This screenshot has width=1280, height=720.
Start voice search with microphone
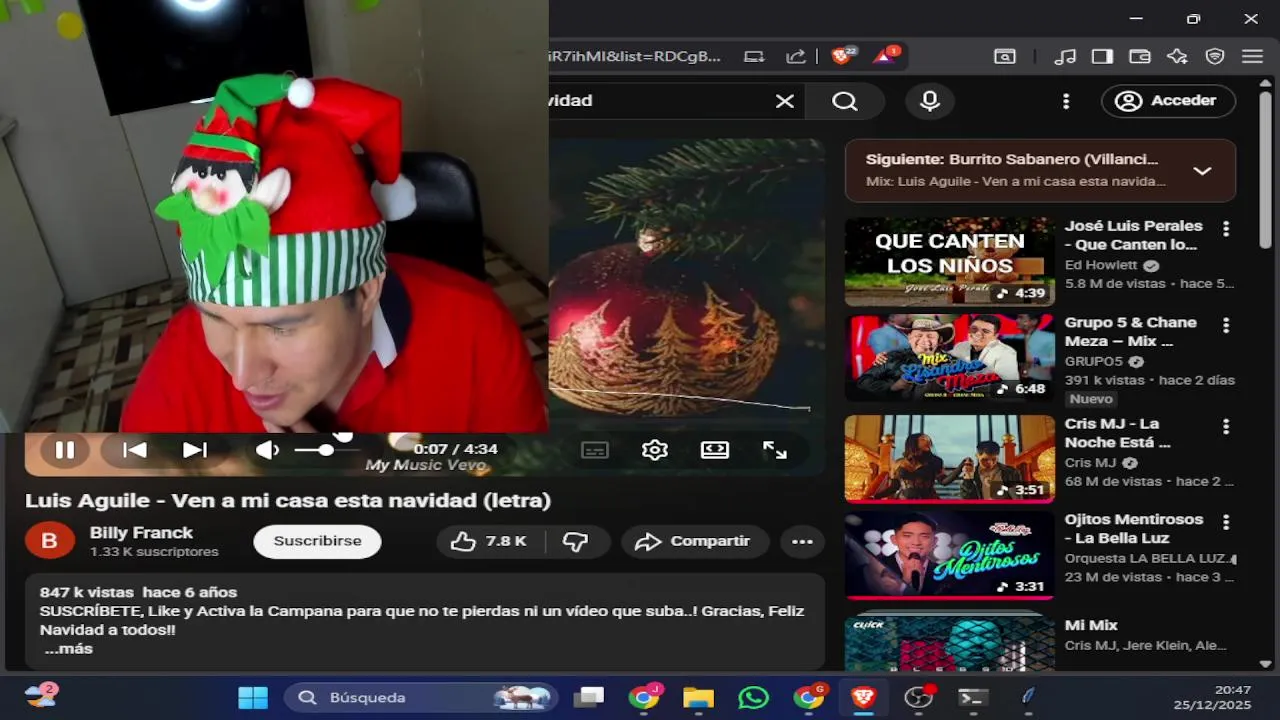930,101
